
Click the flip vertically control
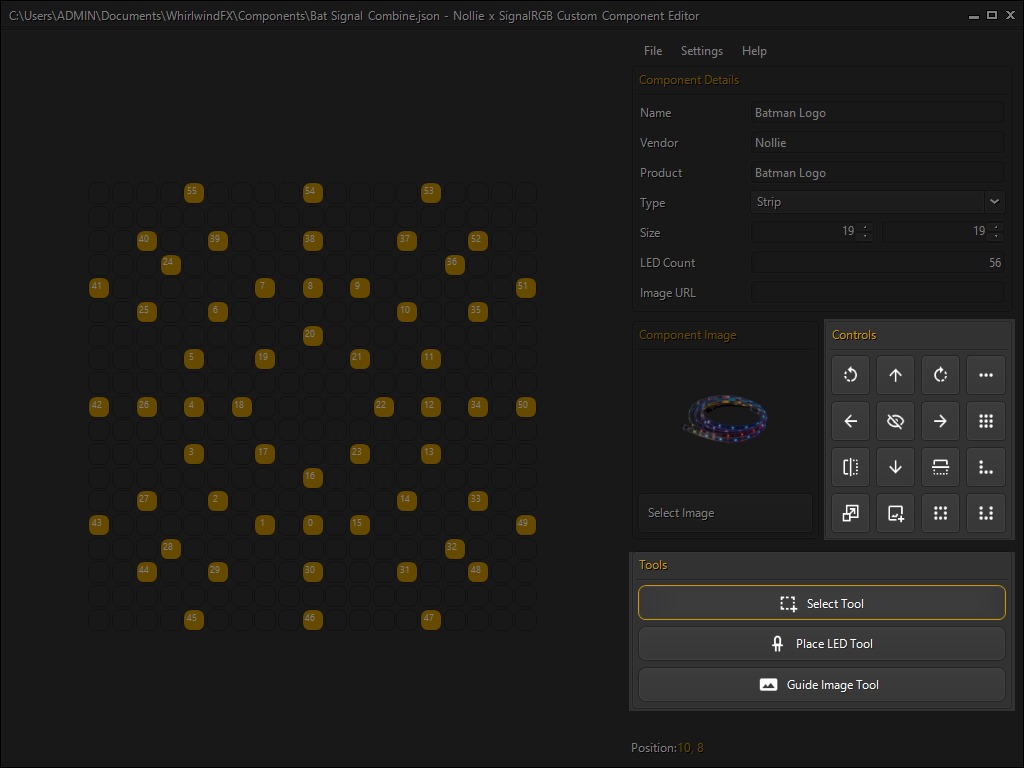coord(940,467)
